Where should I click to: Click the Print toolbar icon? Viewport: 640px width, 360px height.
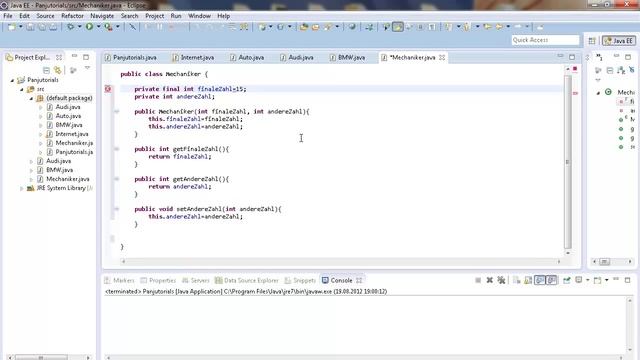[53, 27]
